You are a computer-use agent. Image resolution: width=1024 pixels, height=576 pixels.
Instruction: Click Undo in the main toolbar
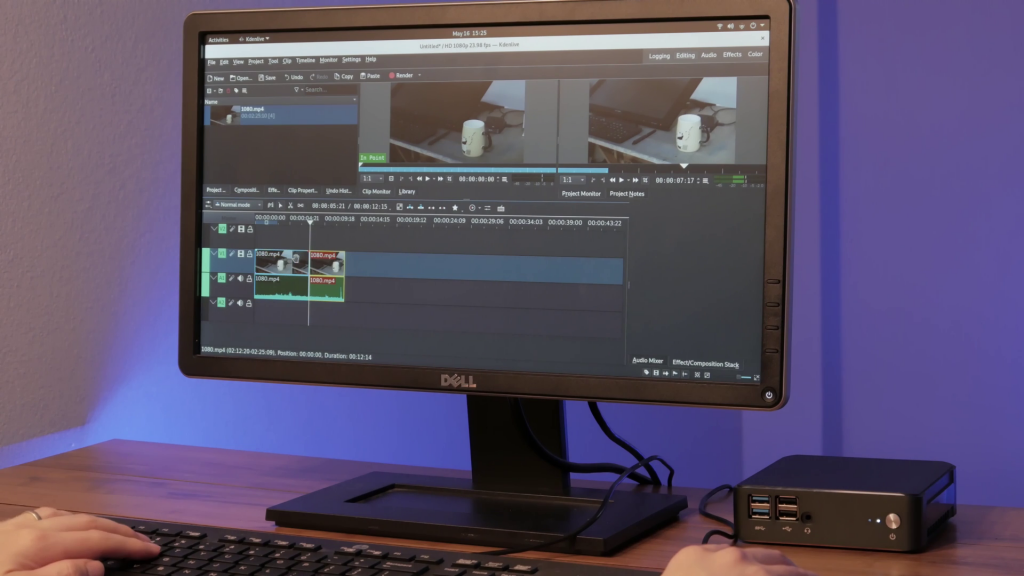[294, 77]
